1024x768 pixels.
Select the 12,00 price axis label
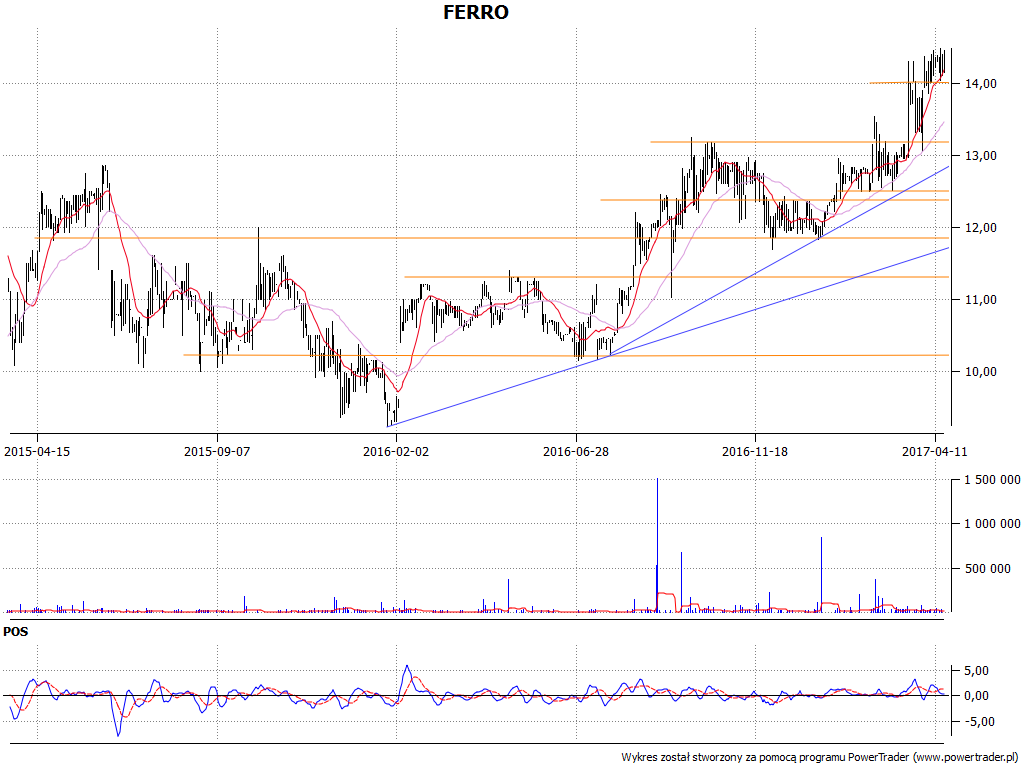[x=982, y=227]
